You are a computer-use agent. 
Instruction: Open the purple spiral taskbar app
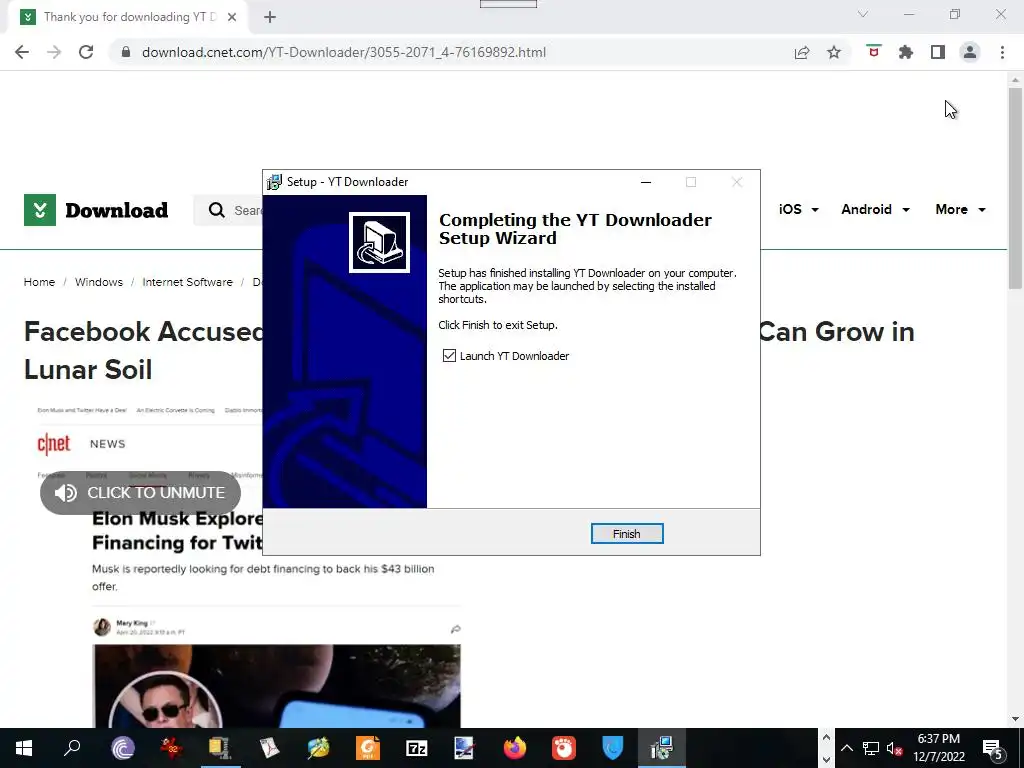[x=123, y=748]
